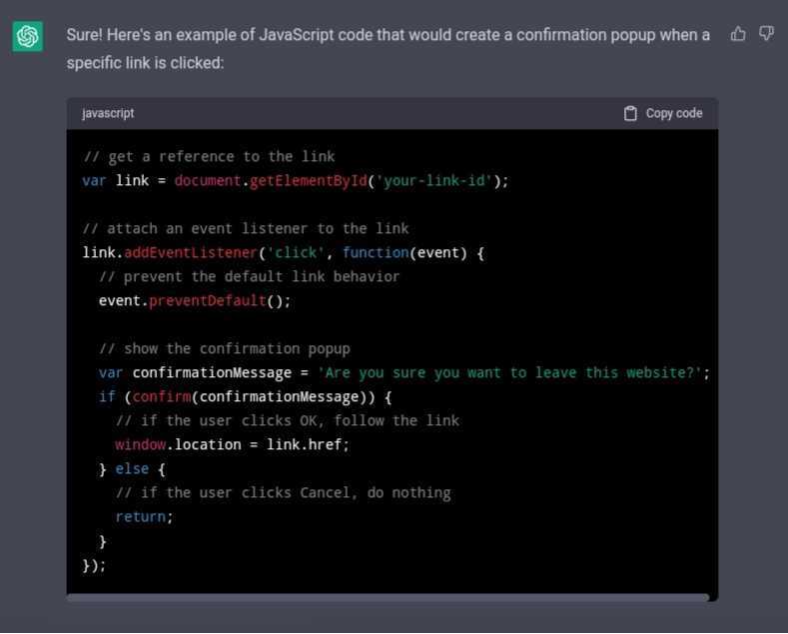Click the window.location assignment line

click(x=232, y=445)
